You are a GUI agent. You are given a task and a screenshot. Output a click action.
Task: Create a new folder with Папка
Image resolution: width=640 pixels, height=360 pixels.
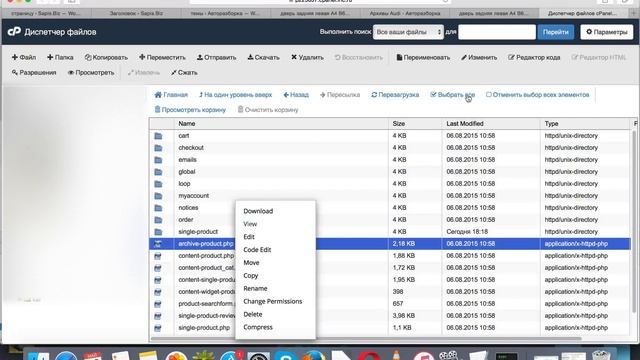(60, 58)
